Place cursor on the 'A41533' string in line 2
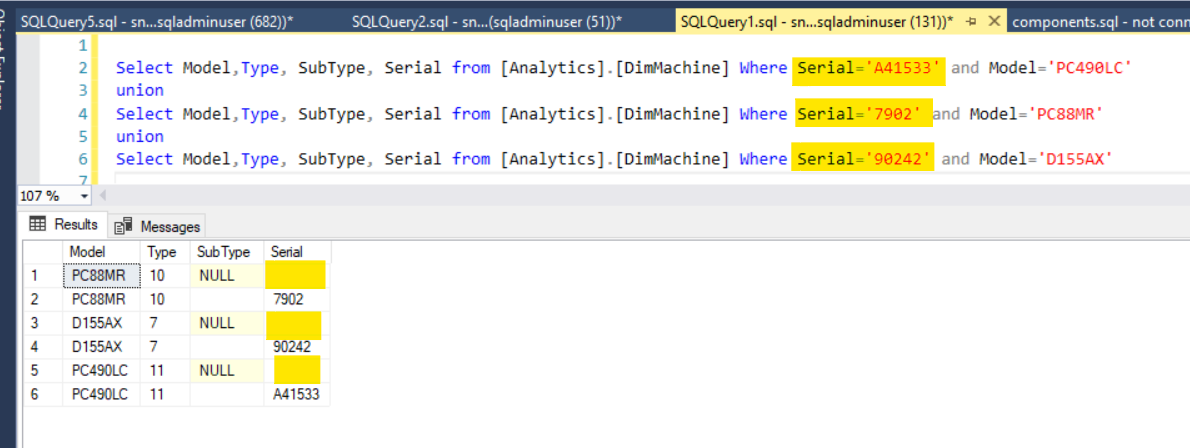 click(x=905, y=68)
